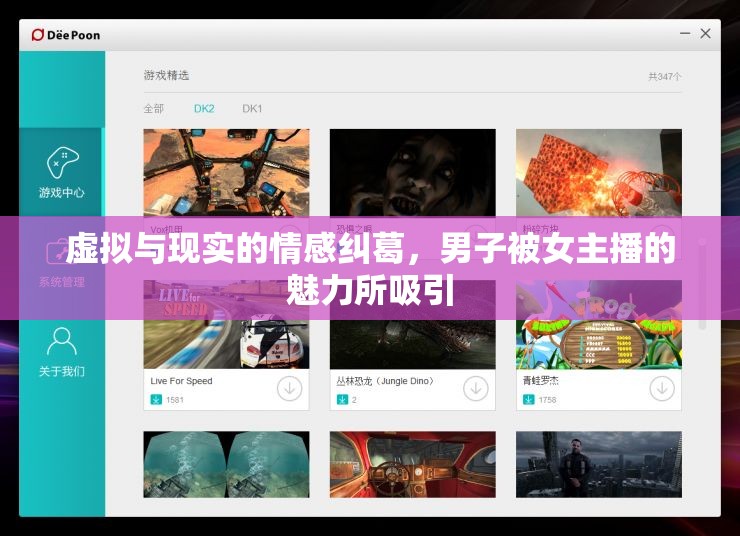The width and height of the screenshot is (740, 536).
Task: Switch to the DK1 filter tab
Action: pos(252,109)
